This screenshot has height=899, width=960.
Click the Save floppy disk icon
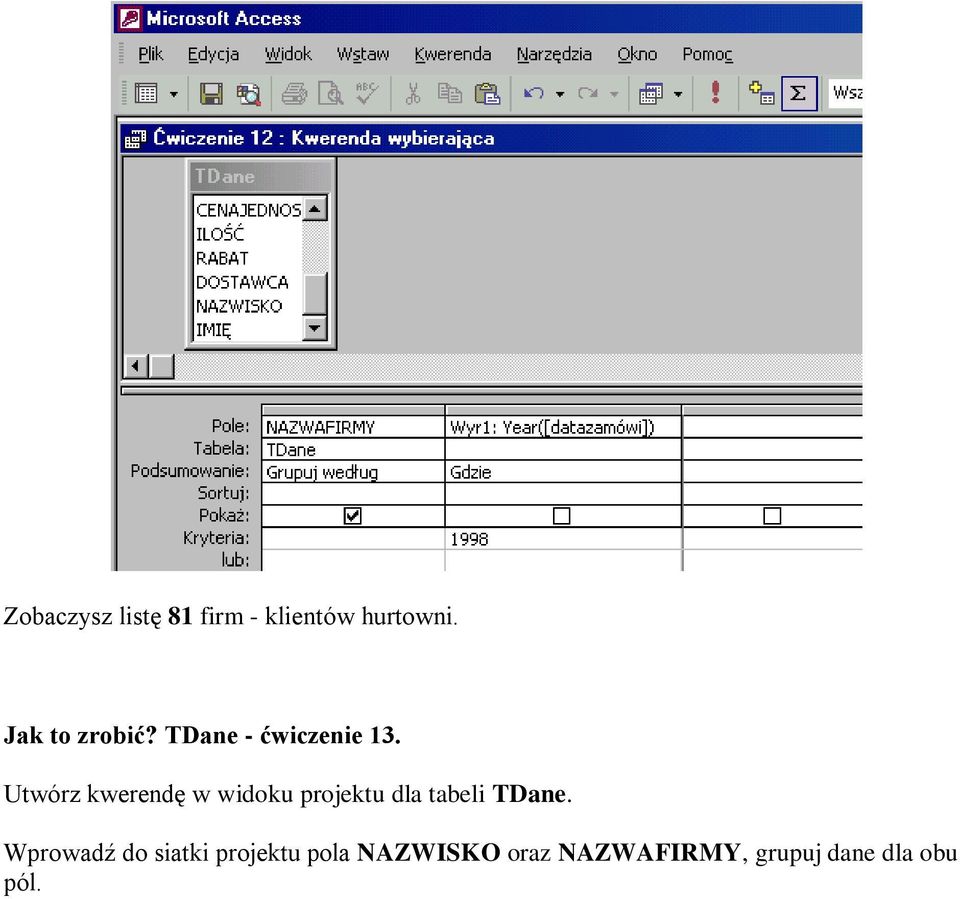pos(211,94)
